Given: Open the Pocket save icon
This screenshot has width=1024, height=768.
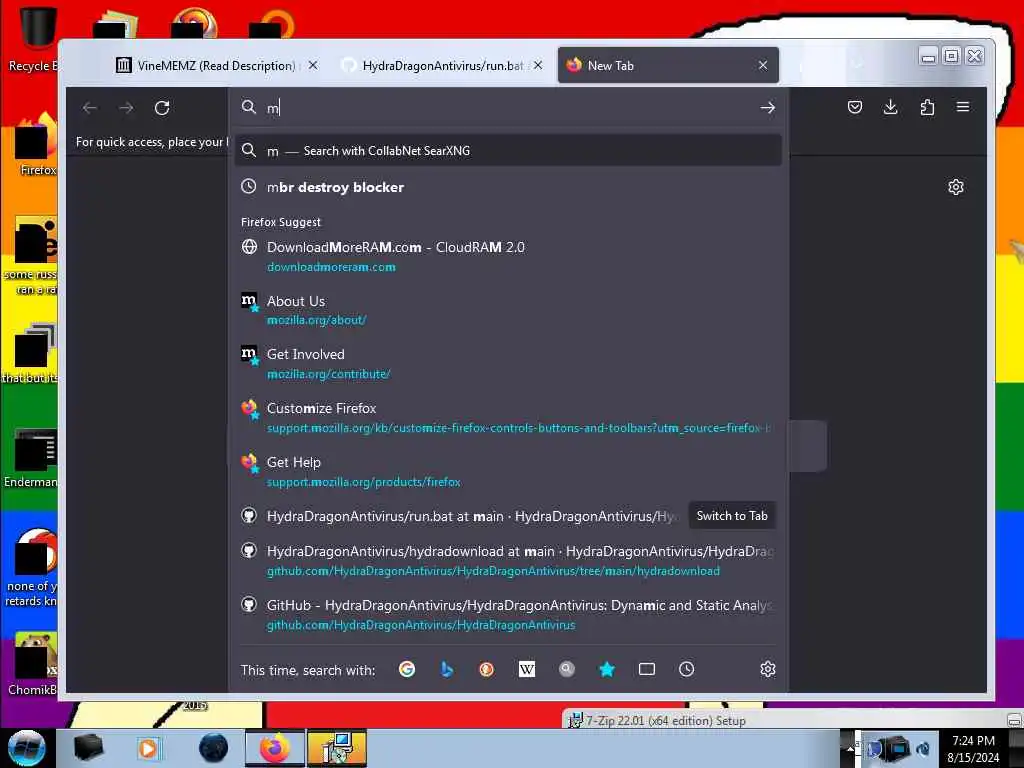Looking at the screenshot, I should [854, 107].
